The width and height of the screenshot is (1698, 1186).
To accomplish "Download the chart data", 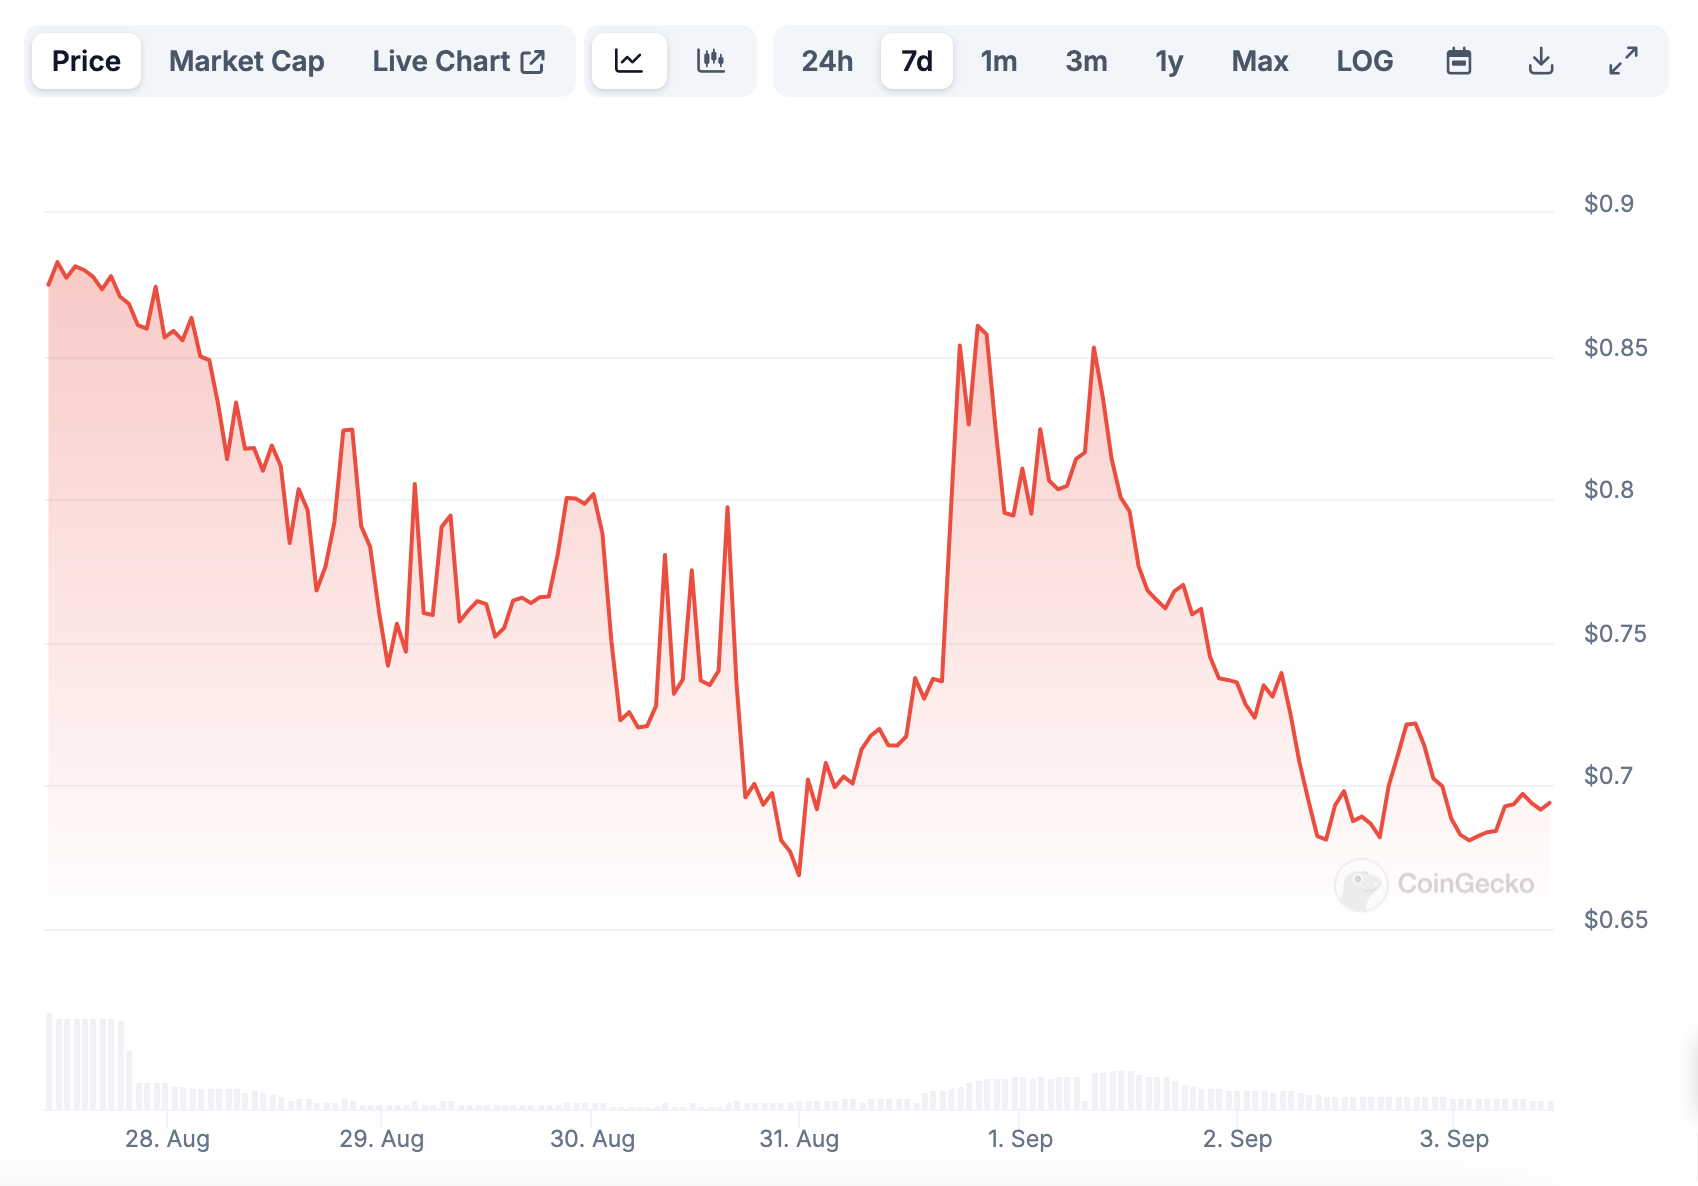I will click(x=1541, y=61).
